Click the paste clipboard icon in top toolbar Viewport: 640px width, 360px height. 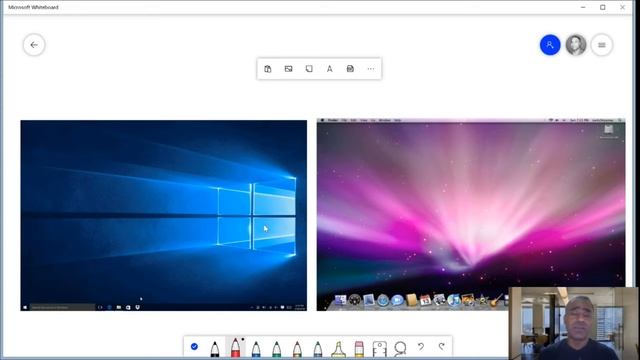(x=268, y=69)
